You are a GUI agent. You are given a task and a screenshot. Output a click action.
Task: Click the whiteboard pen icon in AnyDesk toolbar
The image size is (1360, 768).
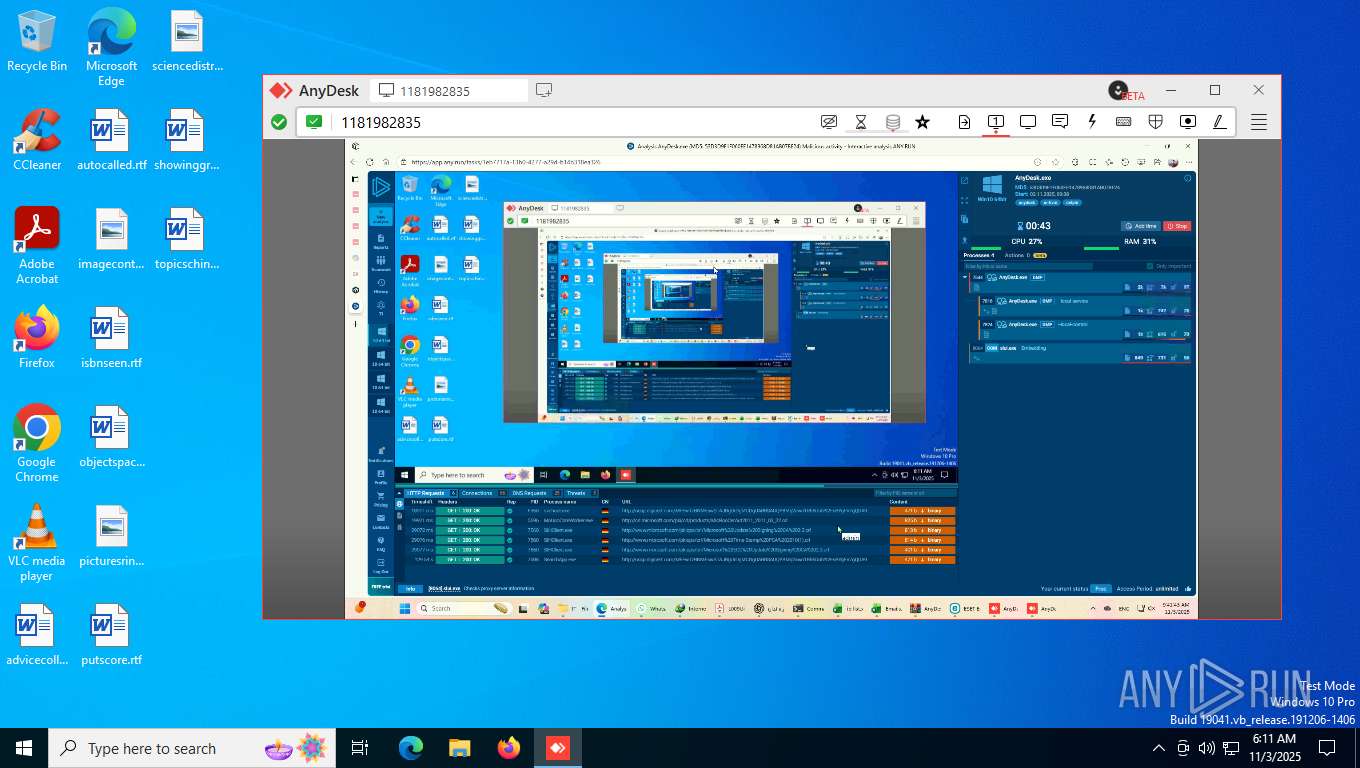pyautogui.click(x=1220, y=122)
